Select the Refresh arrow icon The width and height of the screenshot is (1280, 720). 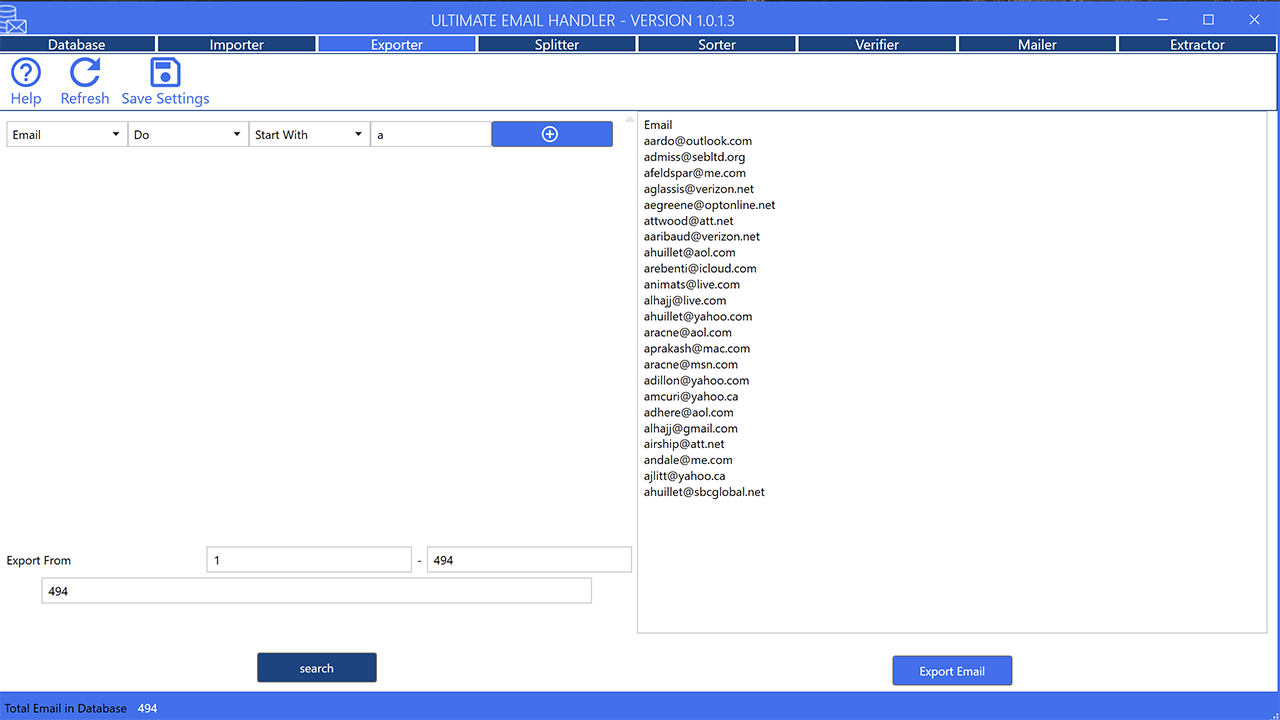(x=85, y=71)
